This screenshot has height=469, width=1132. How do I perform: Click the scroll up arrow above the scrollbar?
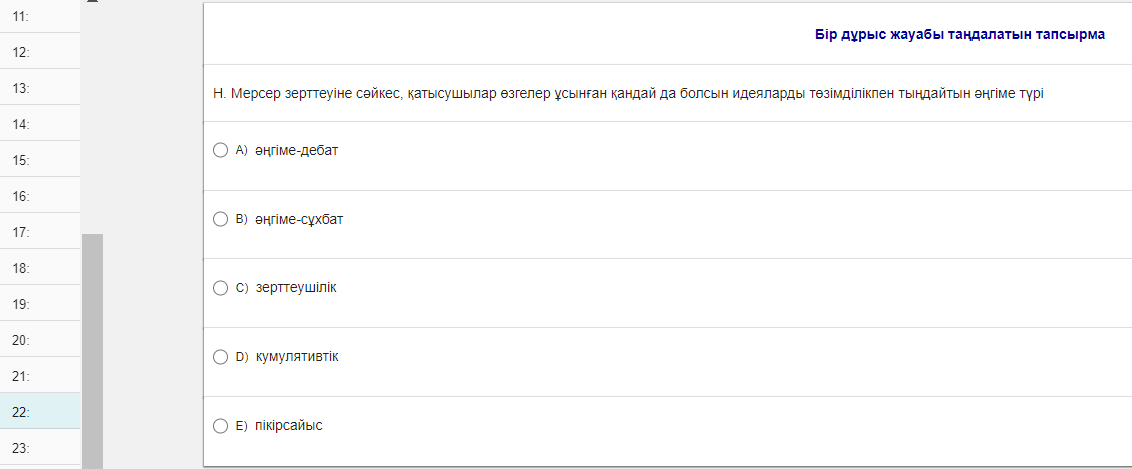92,3
